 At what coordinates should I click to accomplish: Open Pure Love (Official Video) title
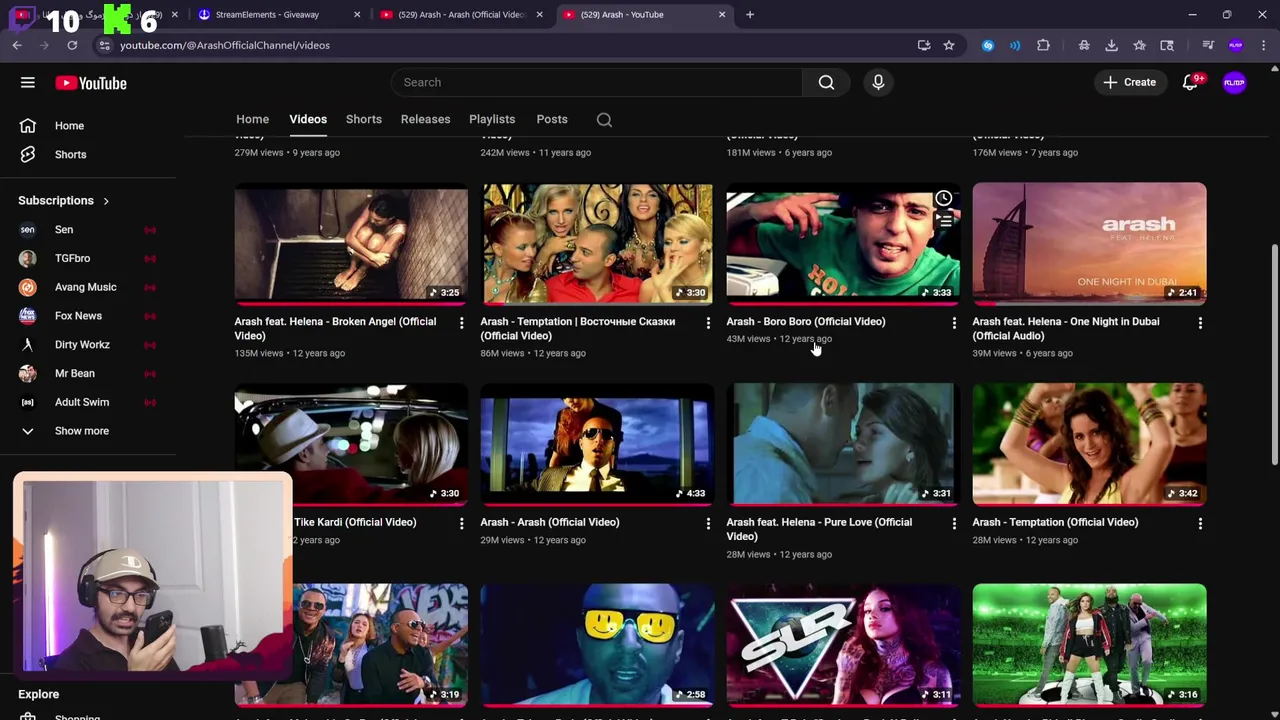[819, 529]
